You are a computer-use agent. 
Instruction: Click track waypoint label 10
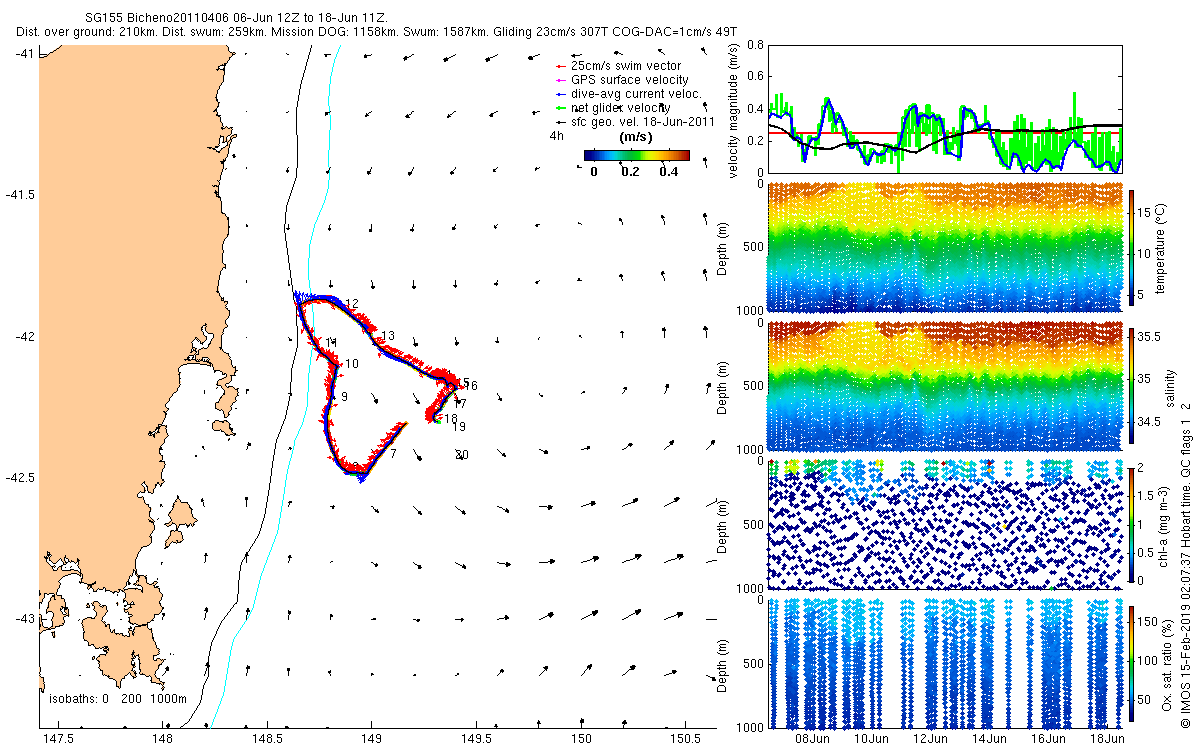351,364
